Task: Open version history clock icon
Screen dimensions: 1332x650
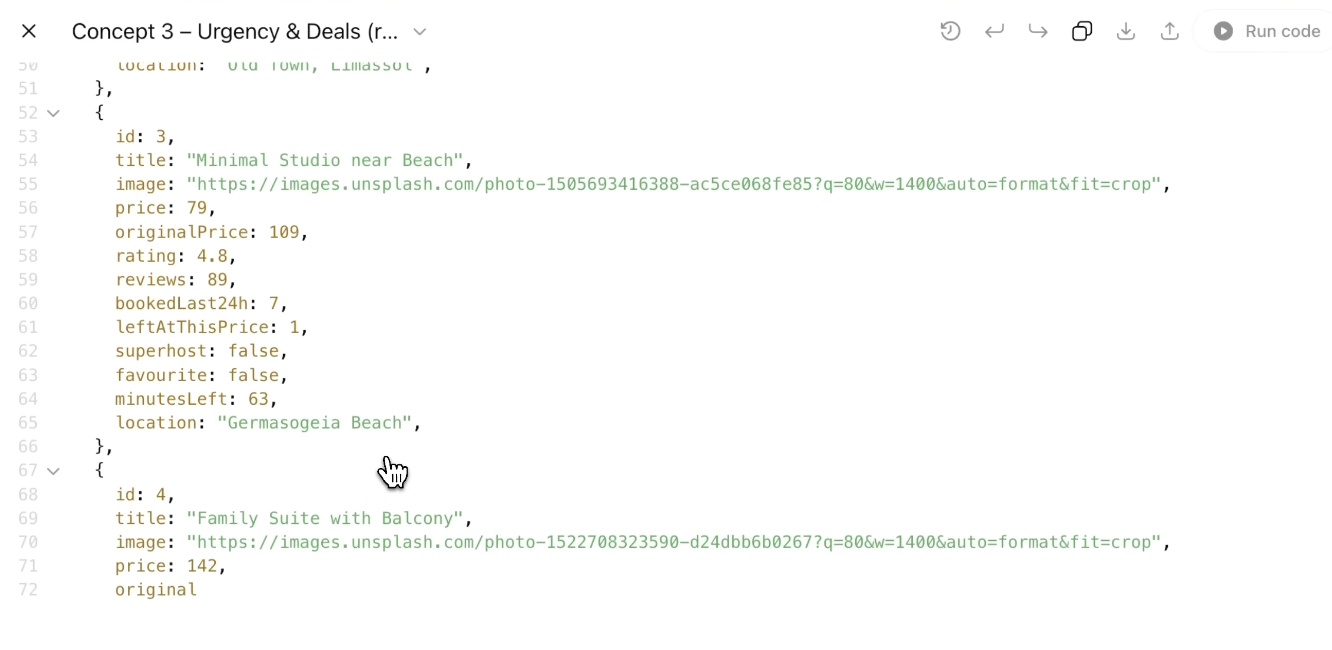Action: [x=950, y=31]
